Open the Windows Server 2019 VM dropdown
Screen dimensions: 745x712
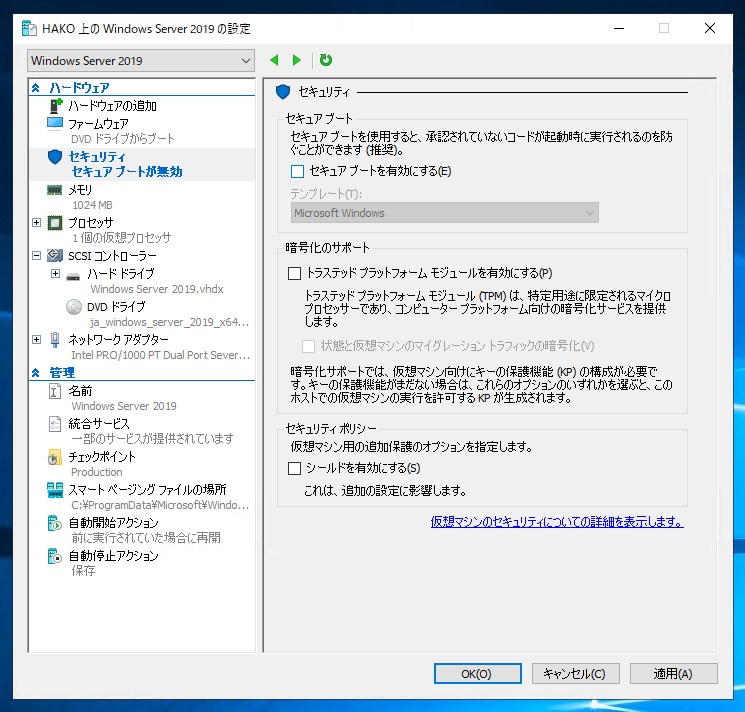(x=141, y=61)
